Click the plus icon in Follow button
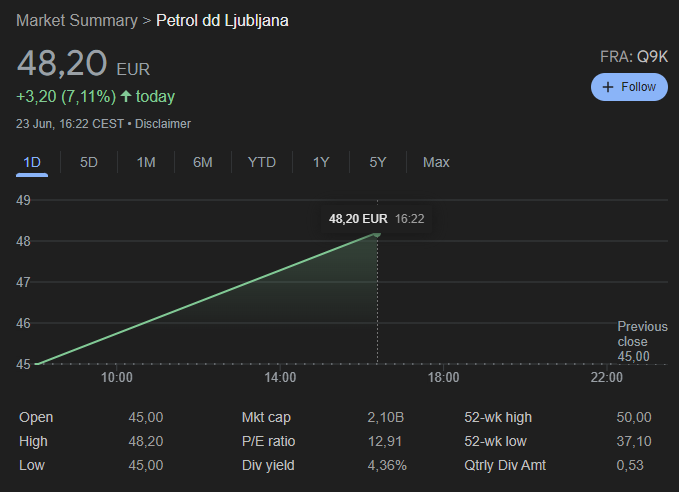The image size is (679, 492). pyautogui.click(x=608, y=87)
